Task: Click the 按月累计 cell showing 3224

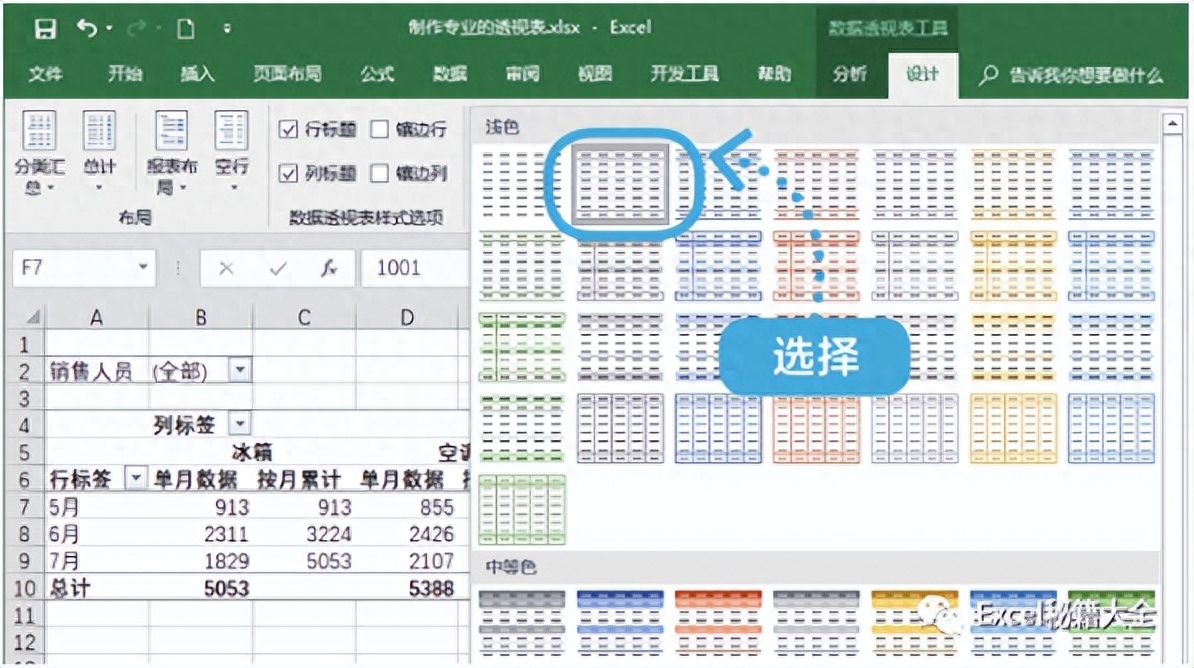Action: coord(304,534)
